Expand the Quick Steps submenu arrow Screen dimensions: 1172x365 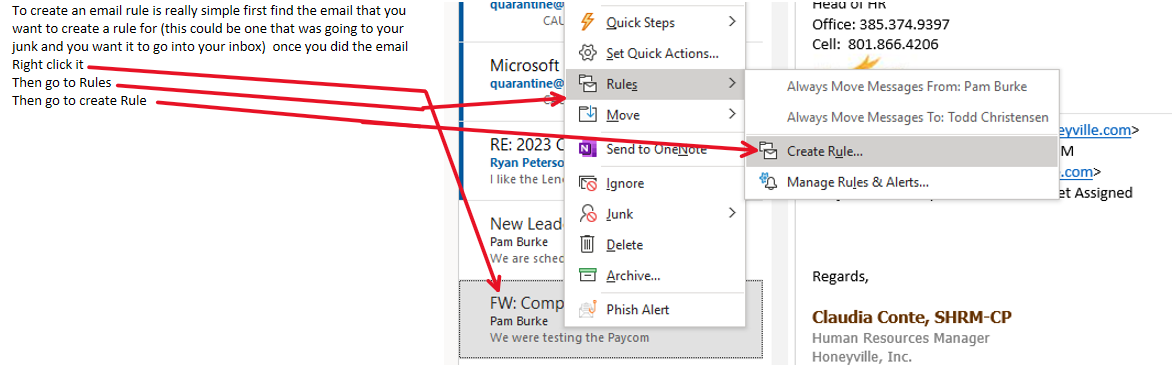pos(732,22)
